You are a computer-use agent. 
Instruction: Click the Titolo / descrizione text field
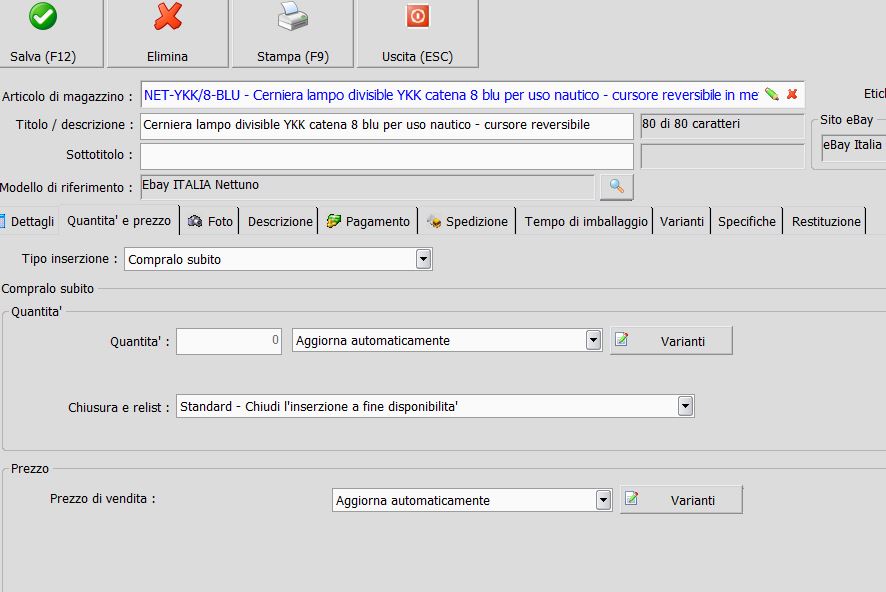pyautogui.click(x=386, y=125)
